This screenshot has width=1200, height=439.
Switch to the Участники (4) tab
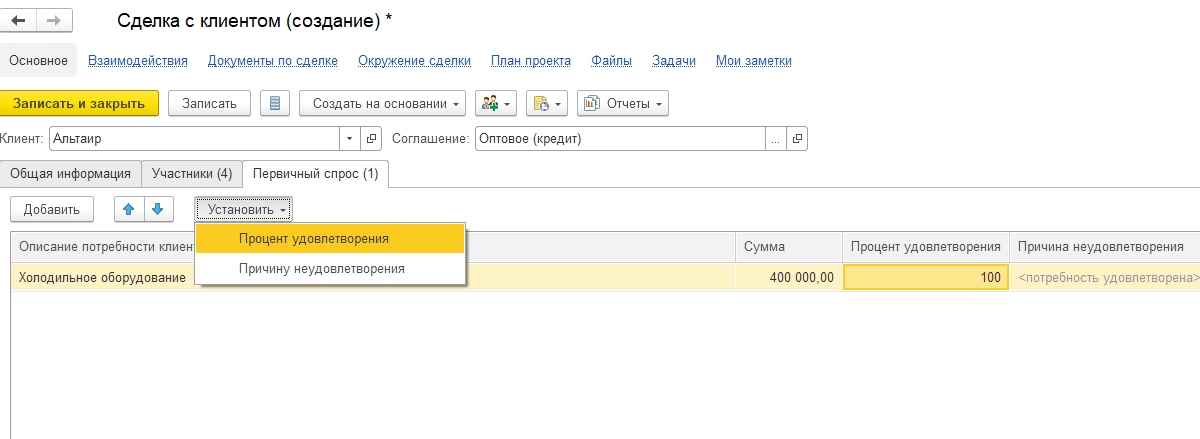(x=191, y=173)
